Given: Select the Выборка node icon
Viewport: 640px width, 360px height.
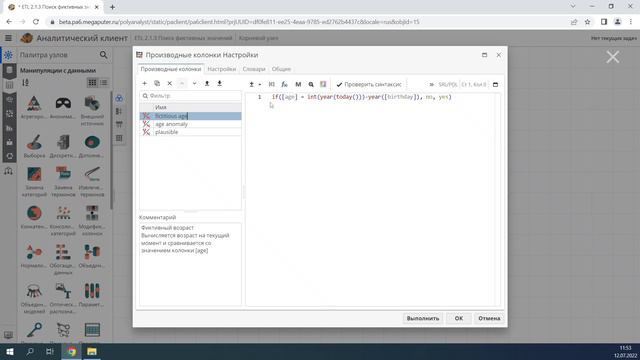Looking at the screenshot, I should pos(34,142).
